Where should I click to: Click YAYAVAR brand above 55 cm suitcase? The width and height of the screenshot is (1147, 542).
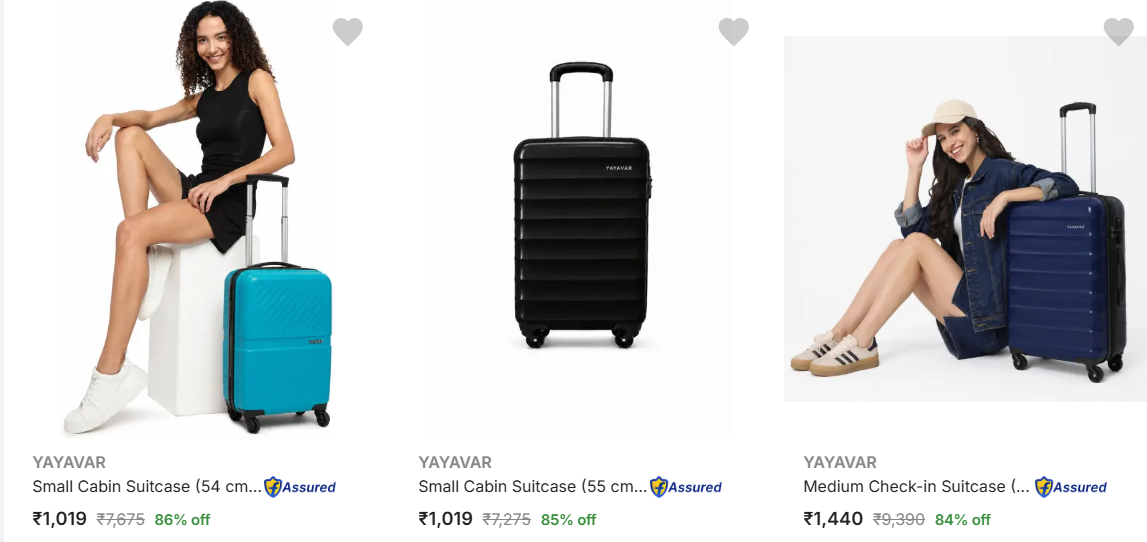click(455, 462)
